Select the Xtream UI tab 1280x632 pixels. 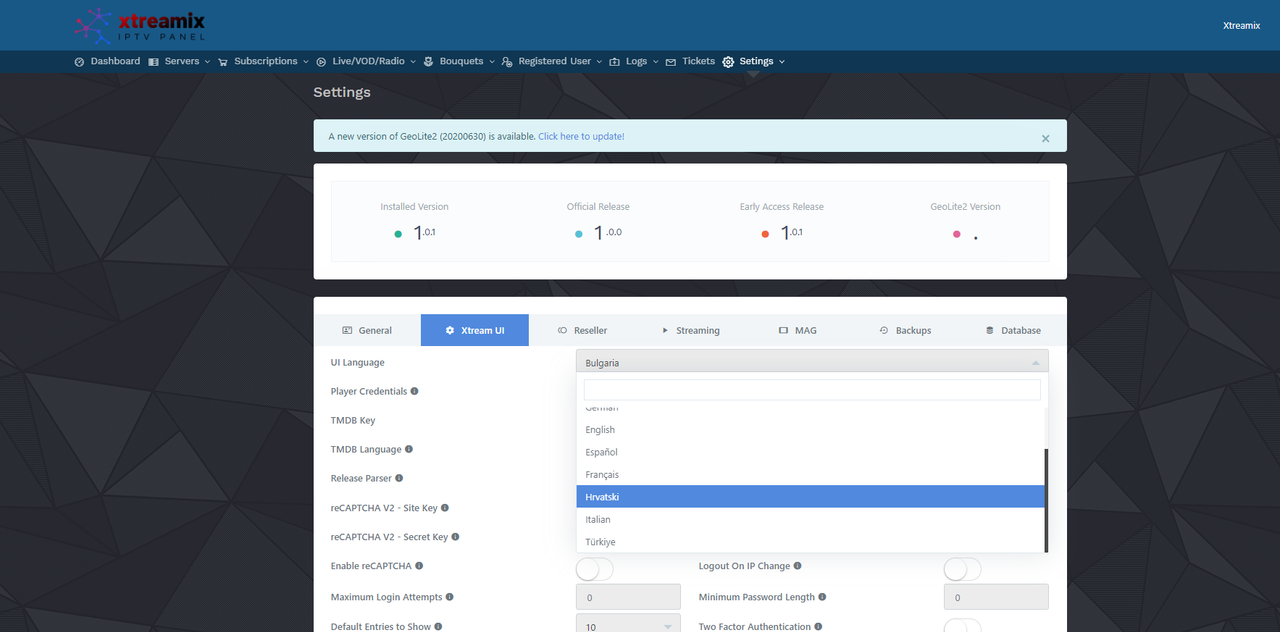(475, 330)
